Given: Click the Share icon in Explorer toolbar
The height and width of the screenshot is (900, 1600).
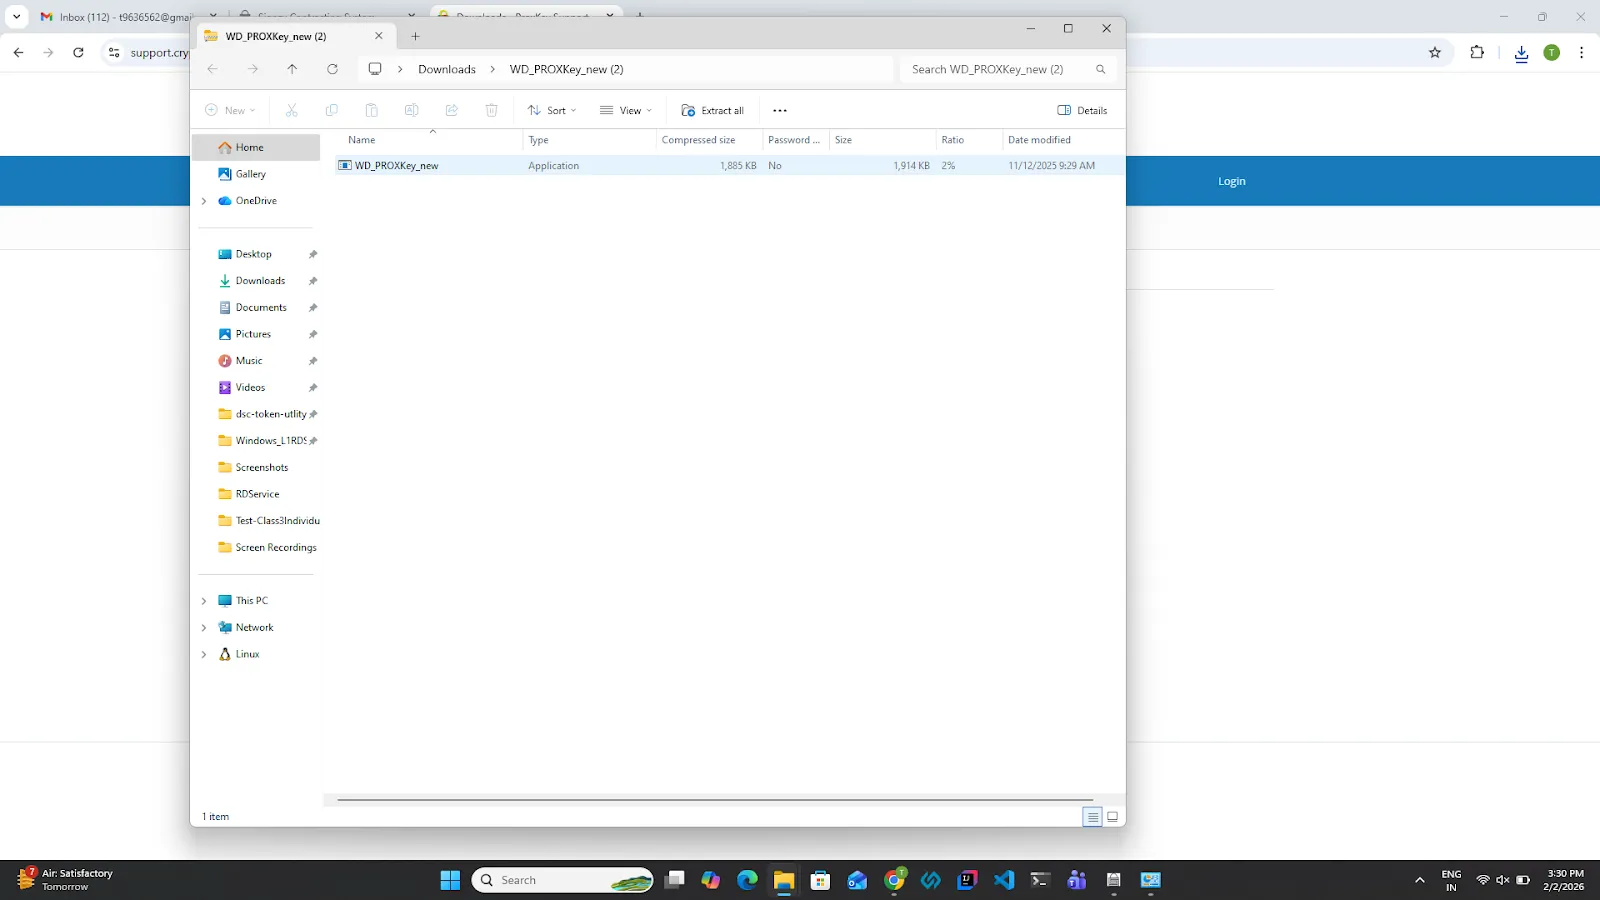Looking at the screenshot, I should click(451, 110).
